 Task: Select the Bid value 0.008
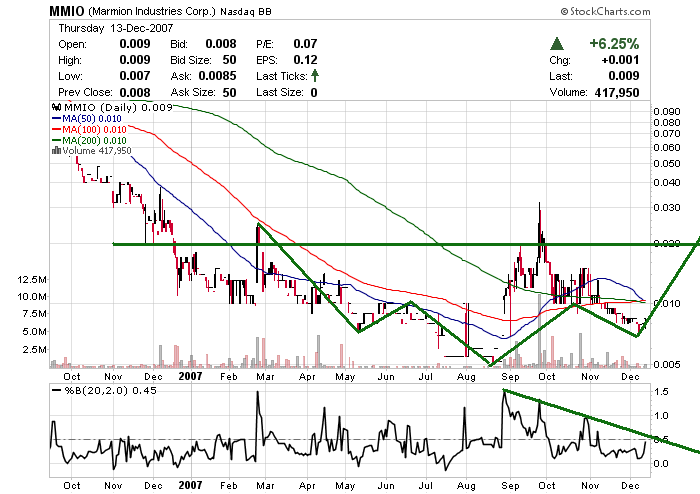(x=221, y=44)
